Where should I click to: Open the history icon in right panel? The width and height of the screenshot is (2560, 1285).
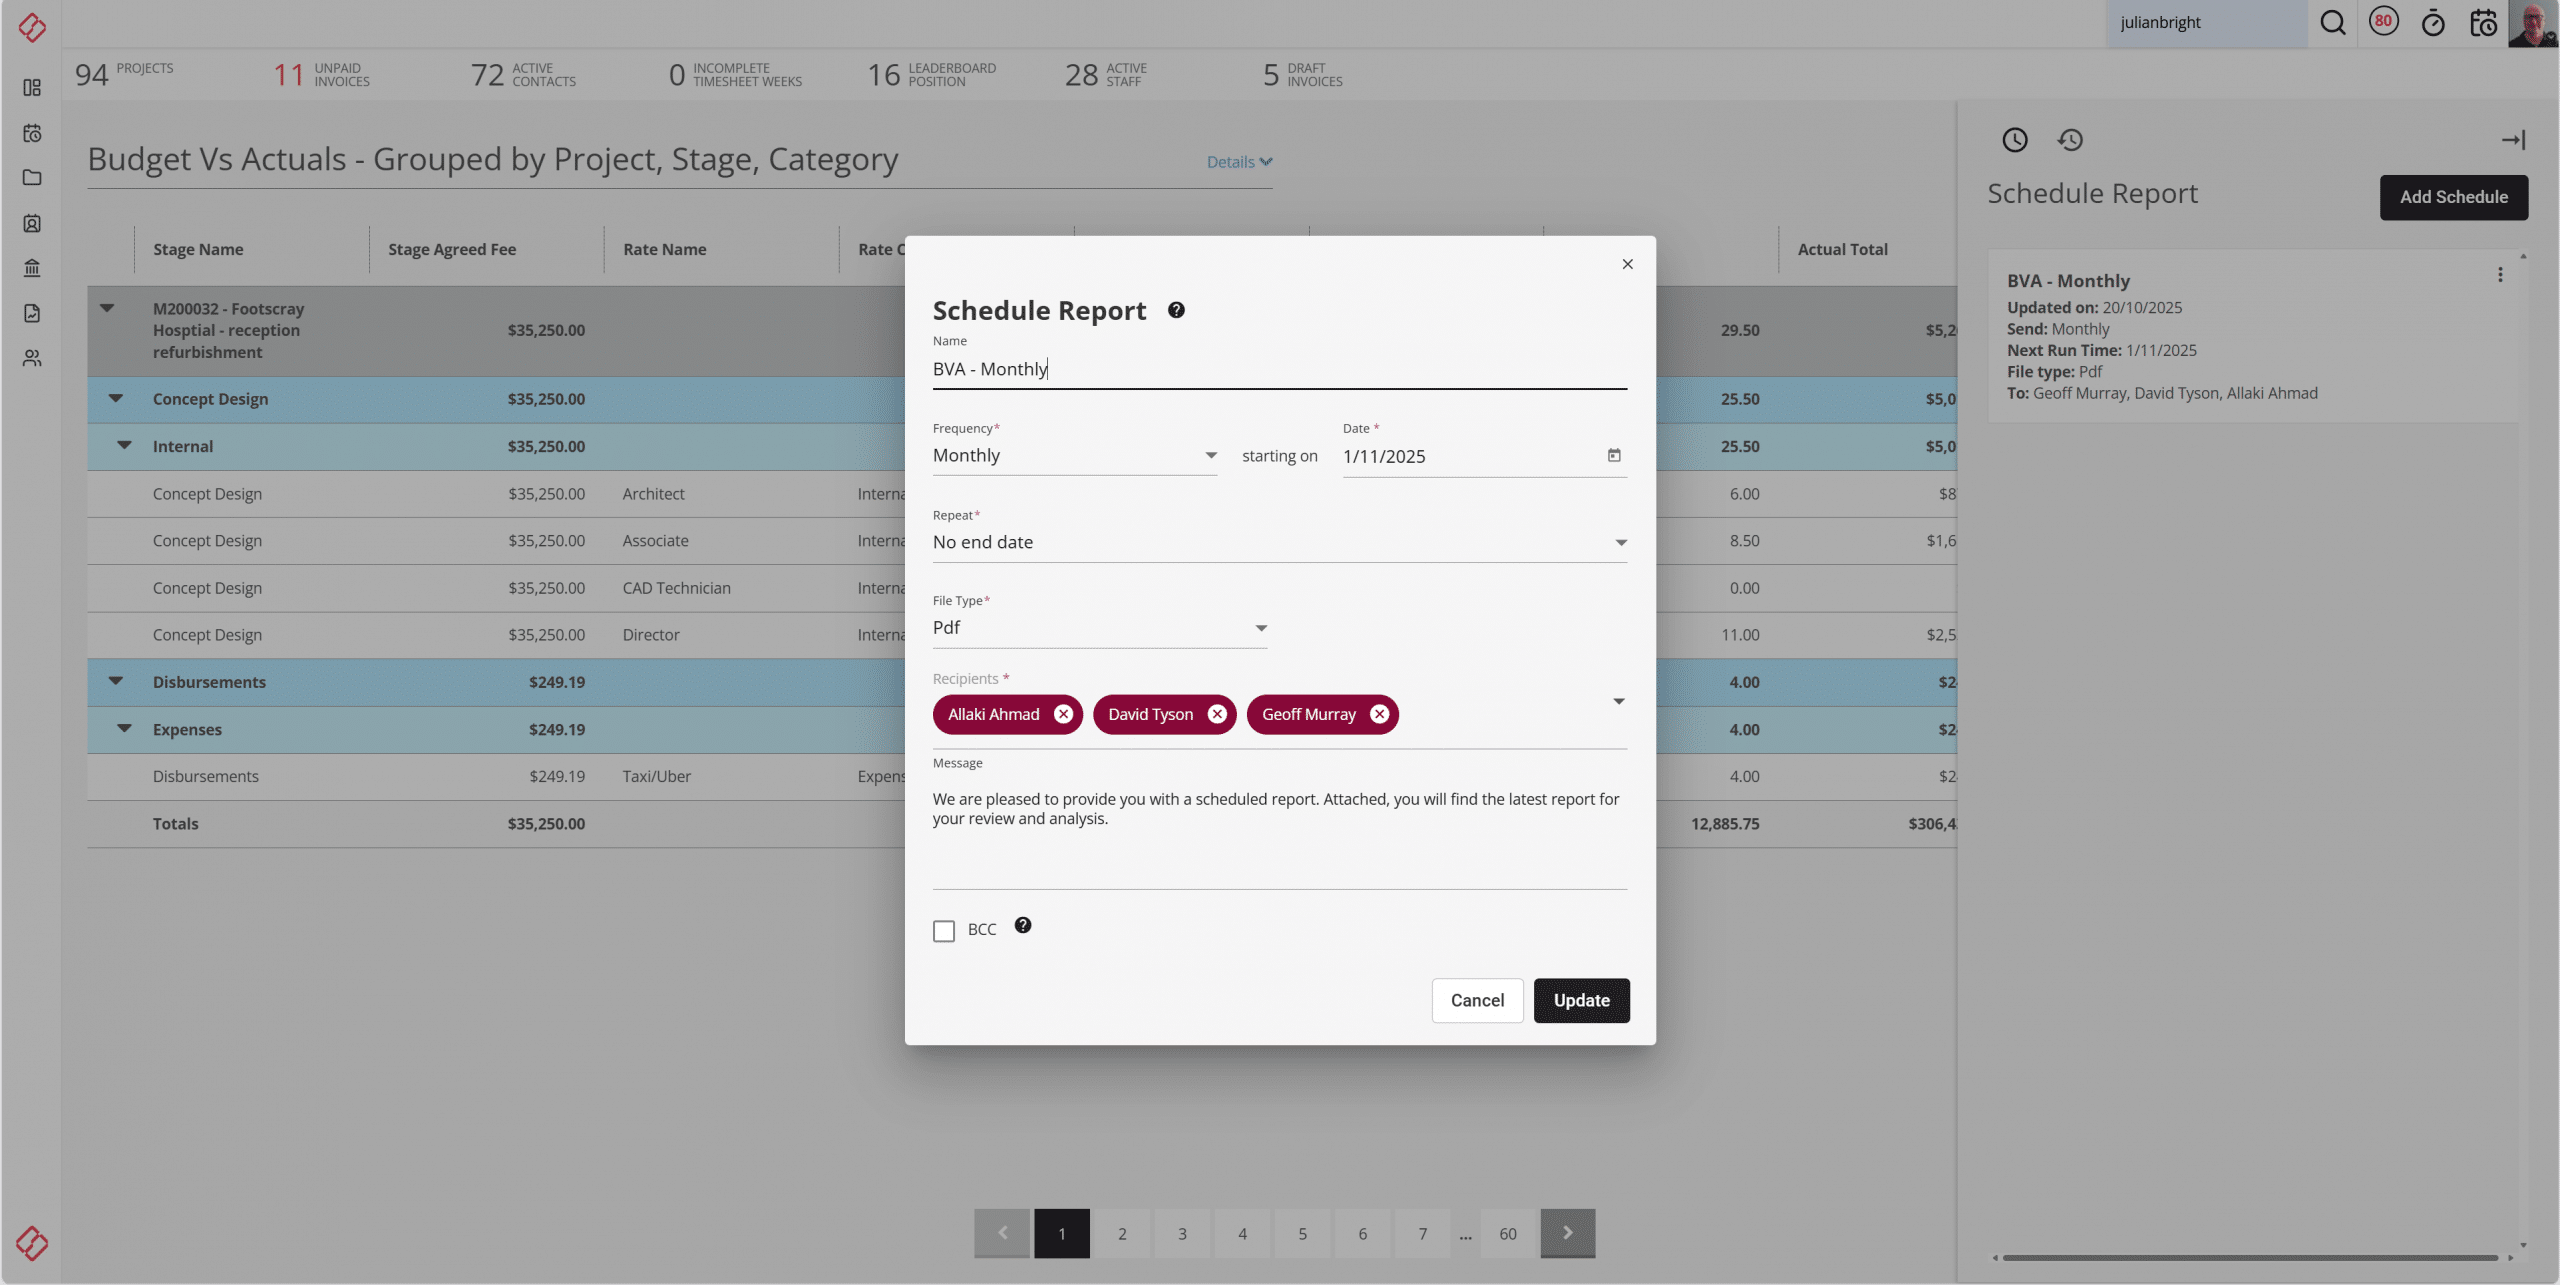coord(2070,140)
